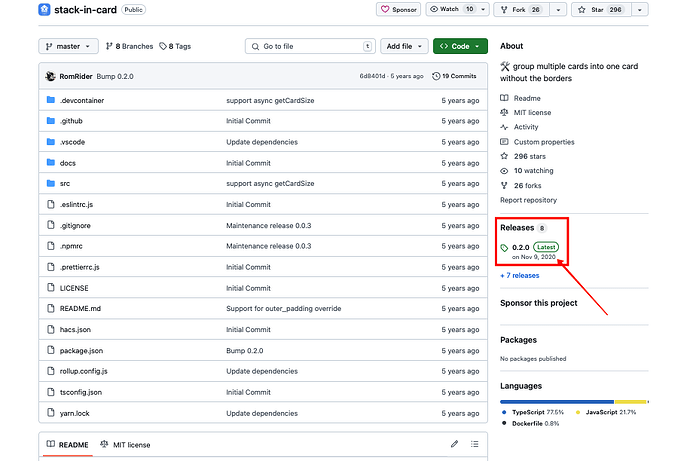Click the Go to file search field
This screenshot has height=461, width=690.
click(x=310, y=46)
